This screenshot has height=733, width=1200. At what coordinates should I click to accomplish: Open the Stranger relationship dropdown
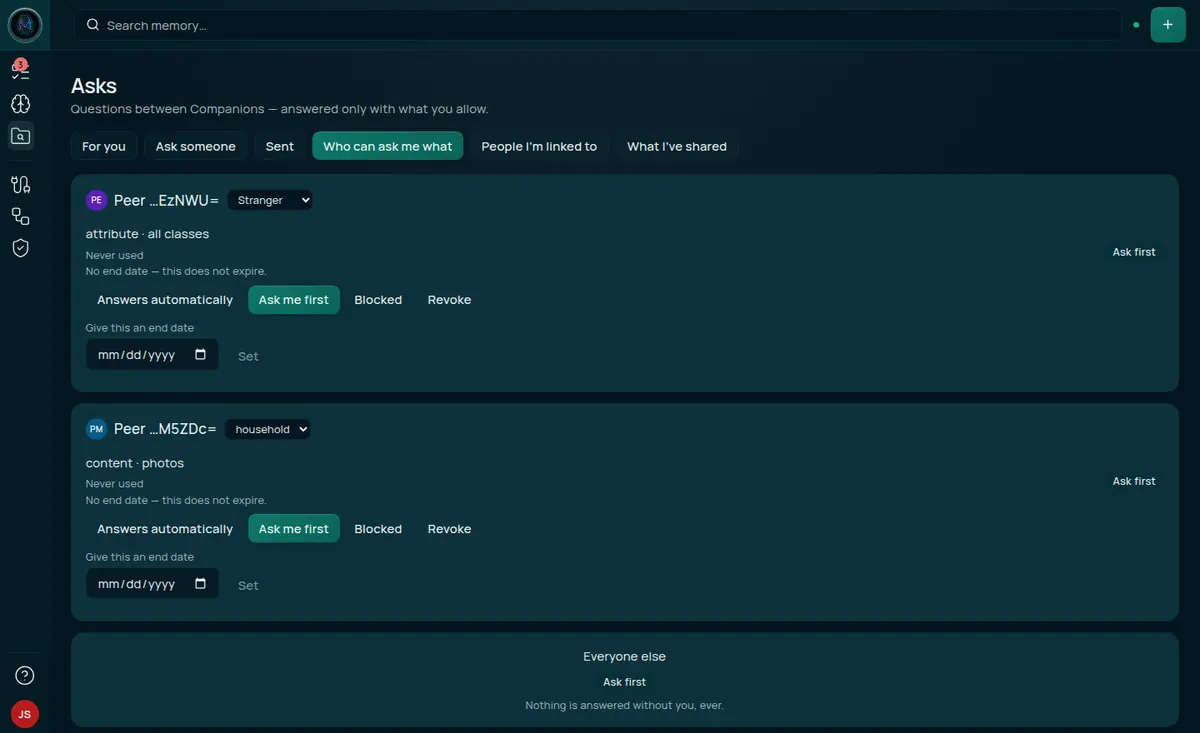coord(270,200)
